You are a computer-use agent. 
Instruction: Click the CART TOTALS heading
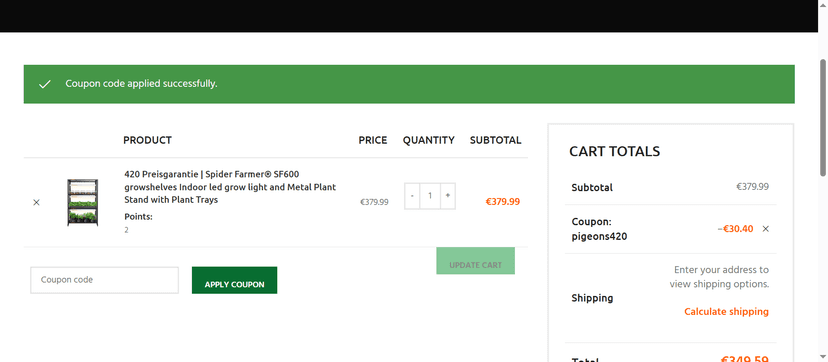(x=615, y=151)
